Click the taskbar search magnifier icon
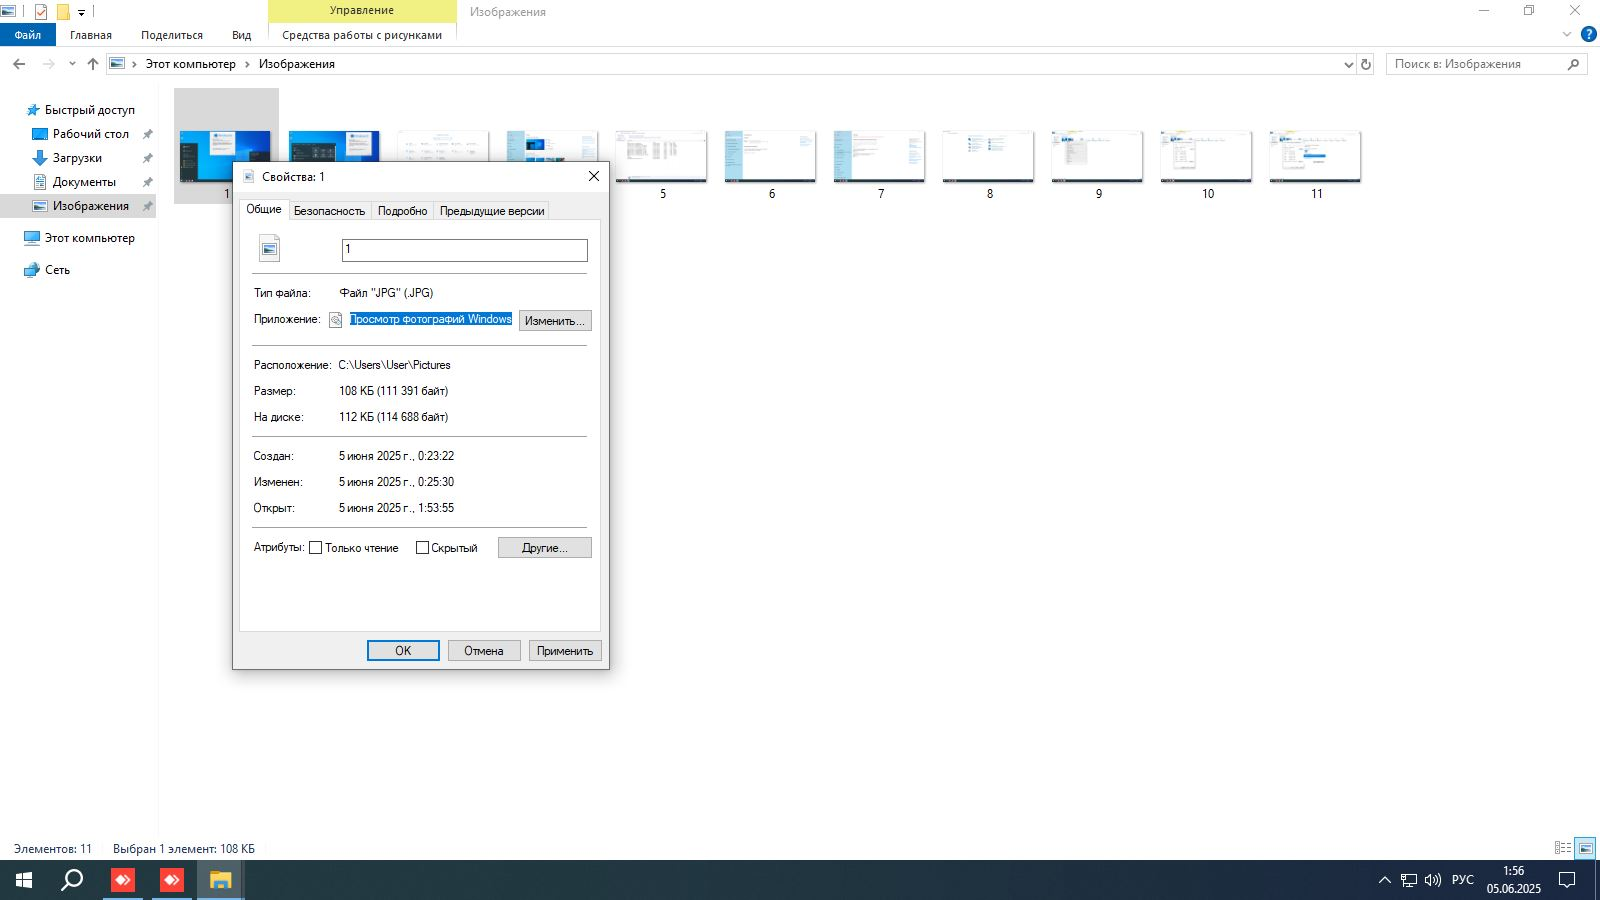This screenshot has width=1600, height=900. point(72,880)
